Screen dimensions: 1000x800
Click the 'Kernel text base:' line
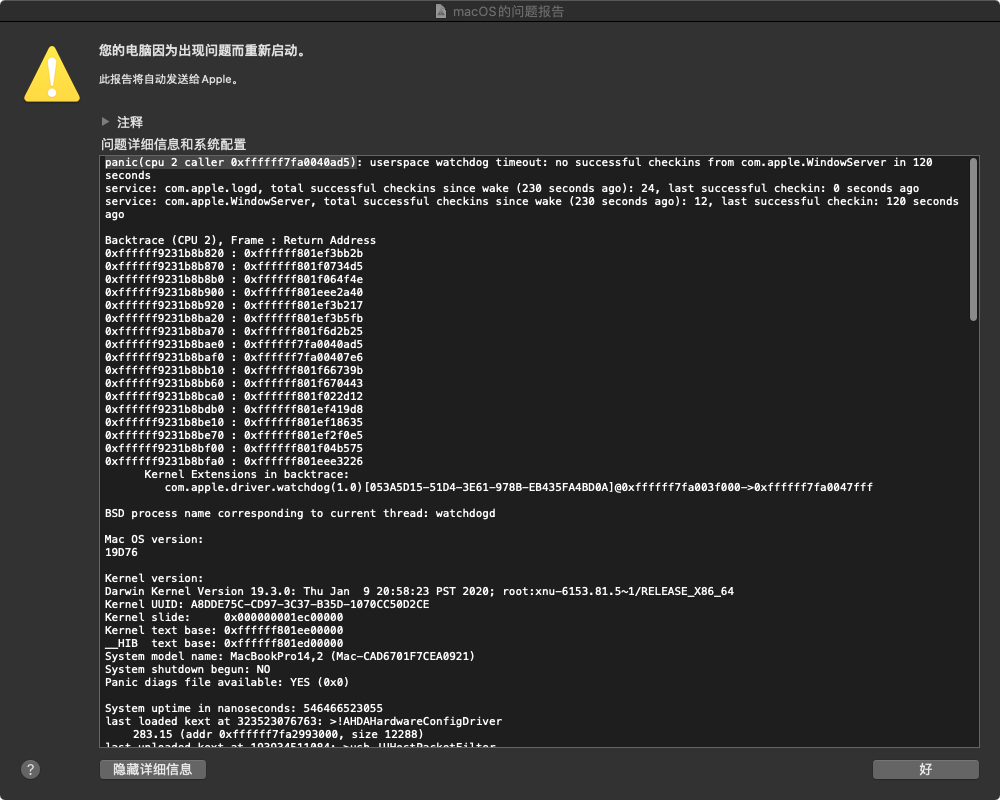coord(224,630)
